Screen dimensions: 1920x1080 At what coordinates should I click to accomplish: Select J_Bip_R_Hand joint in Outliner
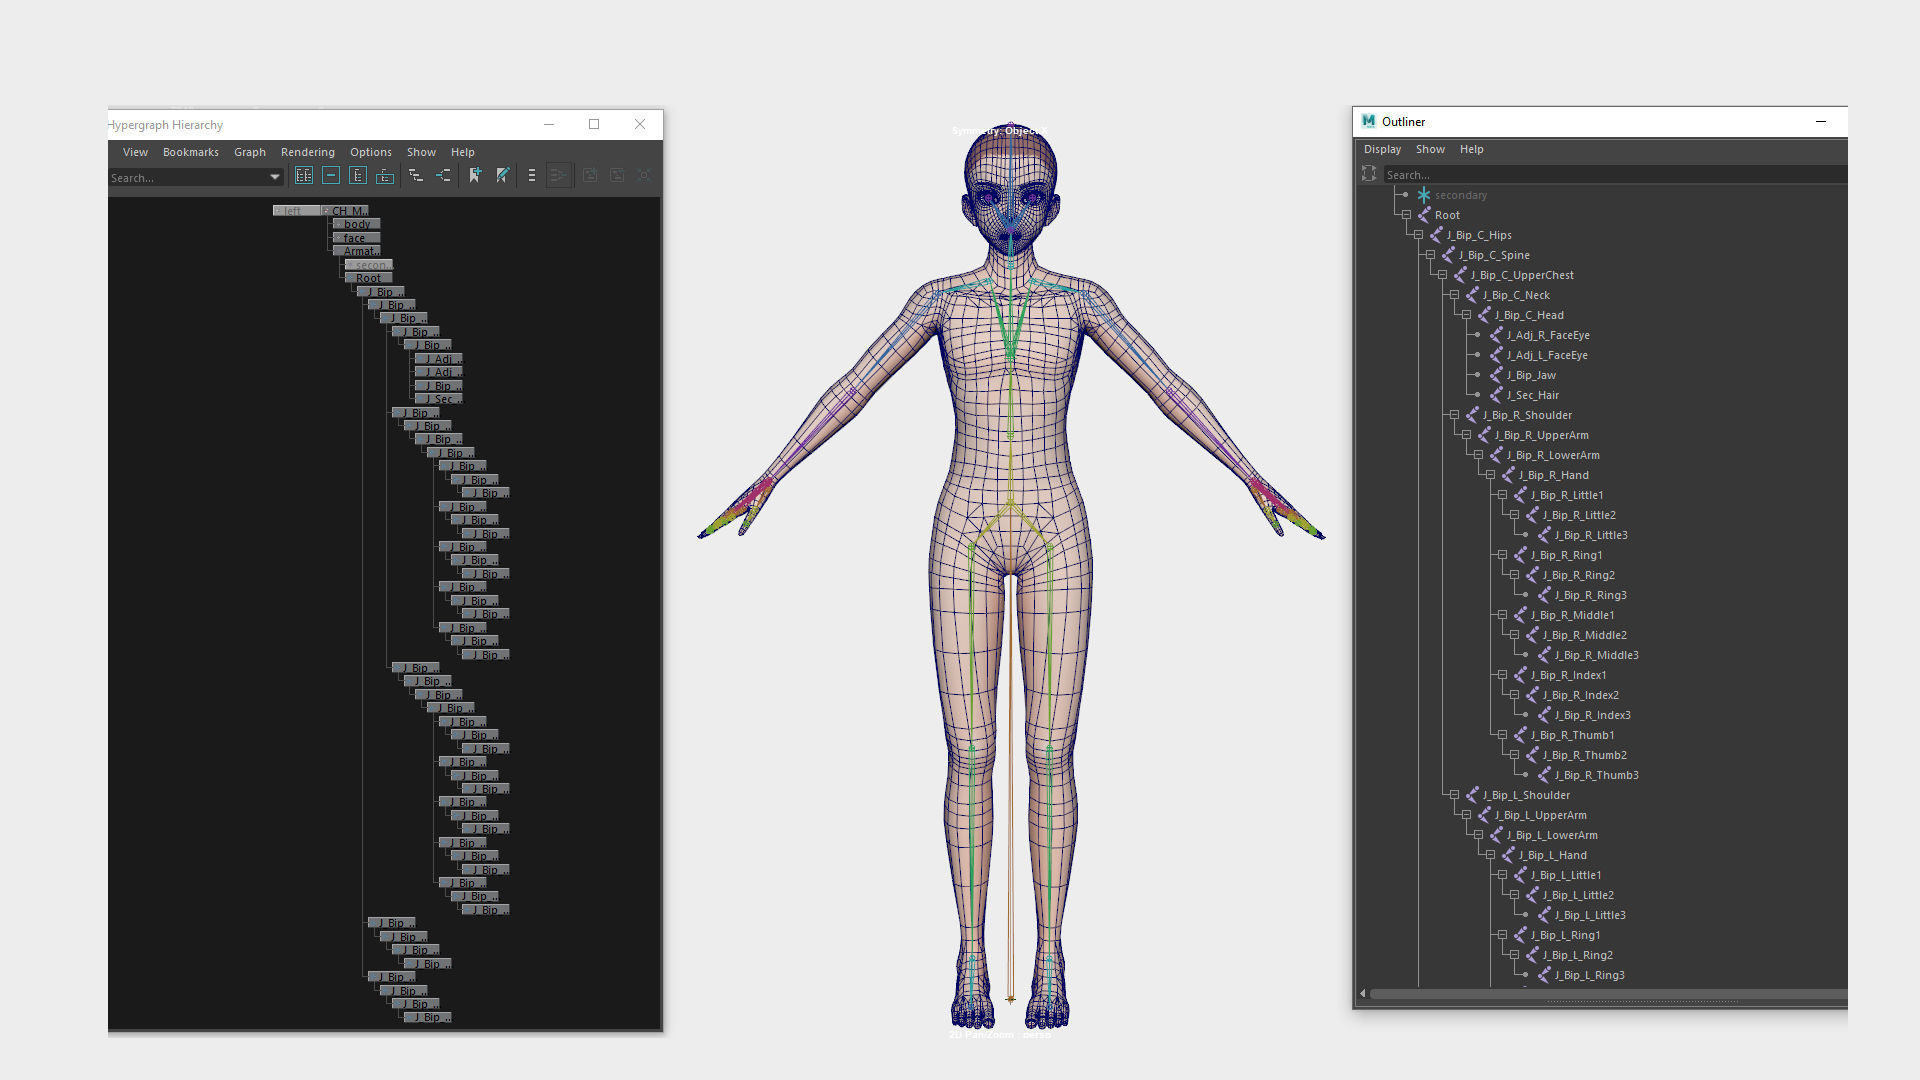point(1553,475)
